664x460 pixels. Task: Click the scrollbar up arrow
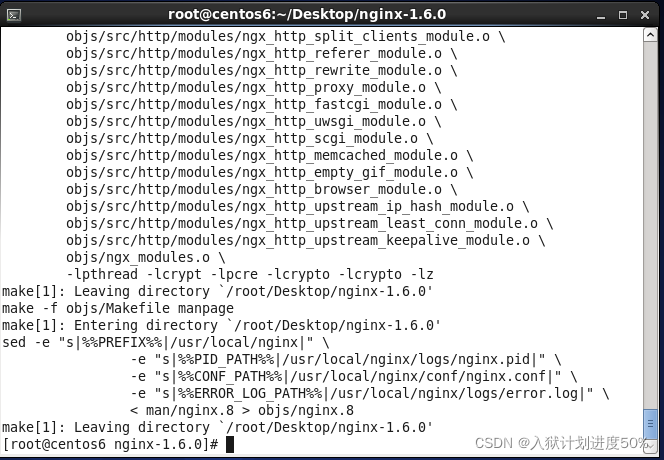coord(650,35)
